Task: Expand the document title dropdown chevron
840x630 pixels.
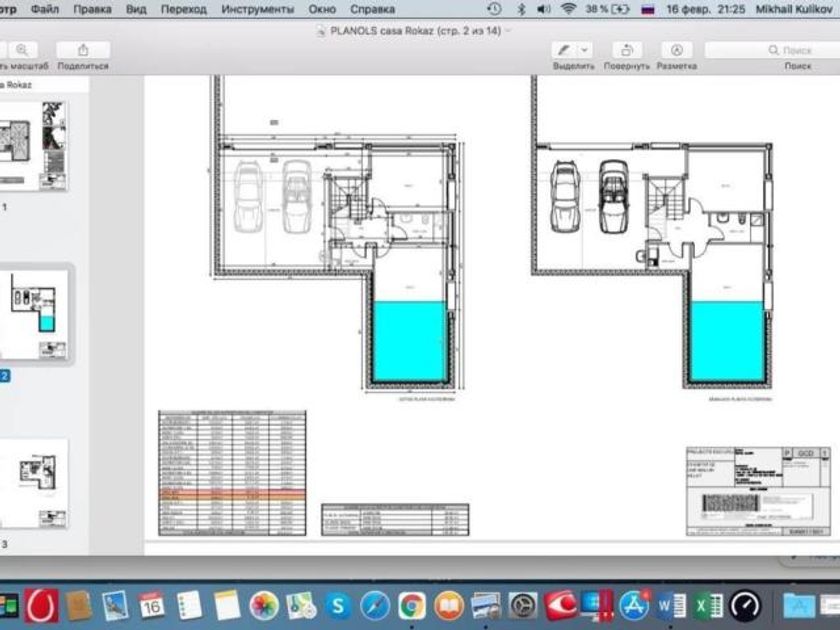Action: click(508, 31)
